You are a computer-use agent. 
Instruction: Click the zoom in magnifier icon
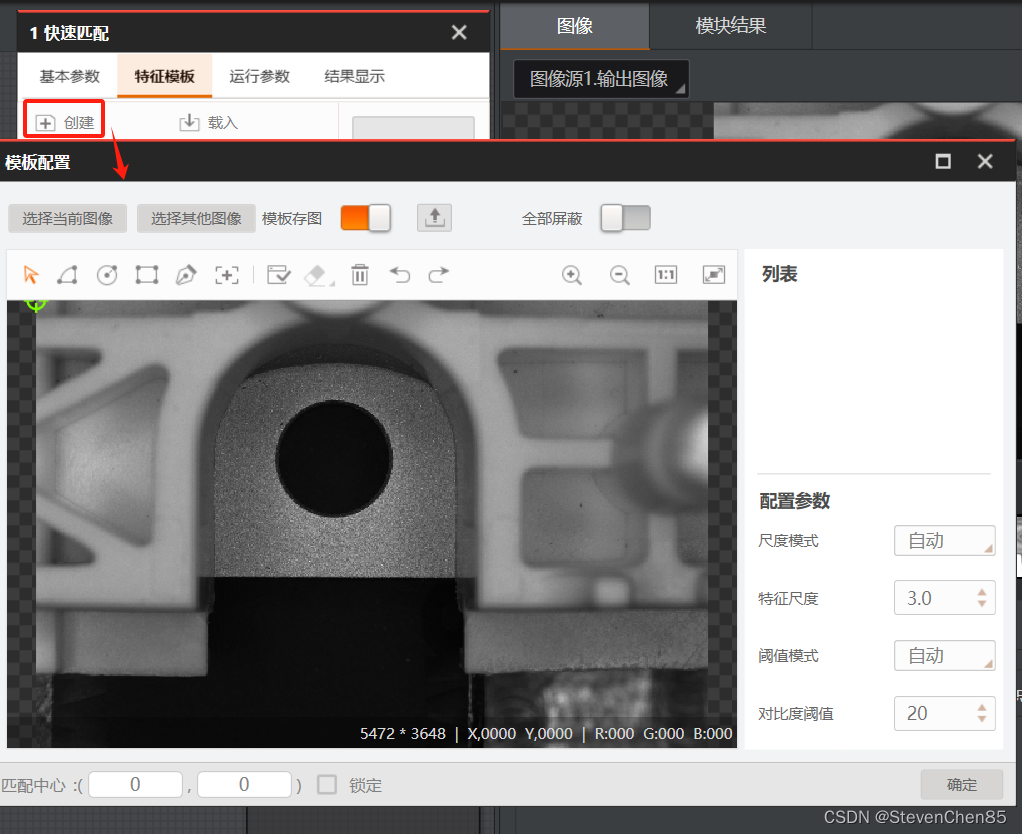coord(572,274)
